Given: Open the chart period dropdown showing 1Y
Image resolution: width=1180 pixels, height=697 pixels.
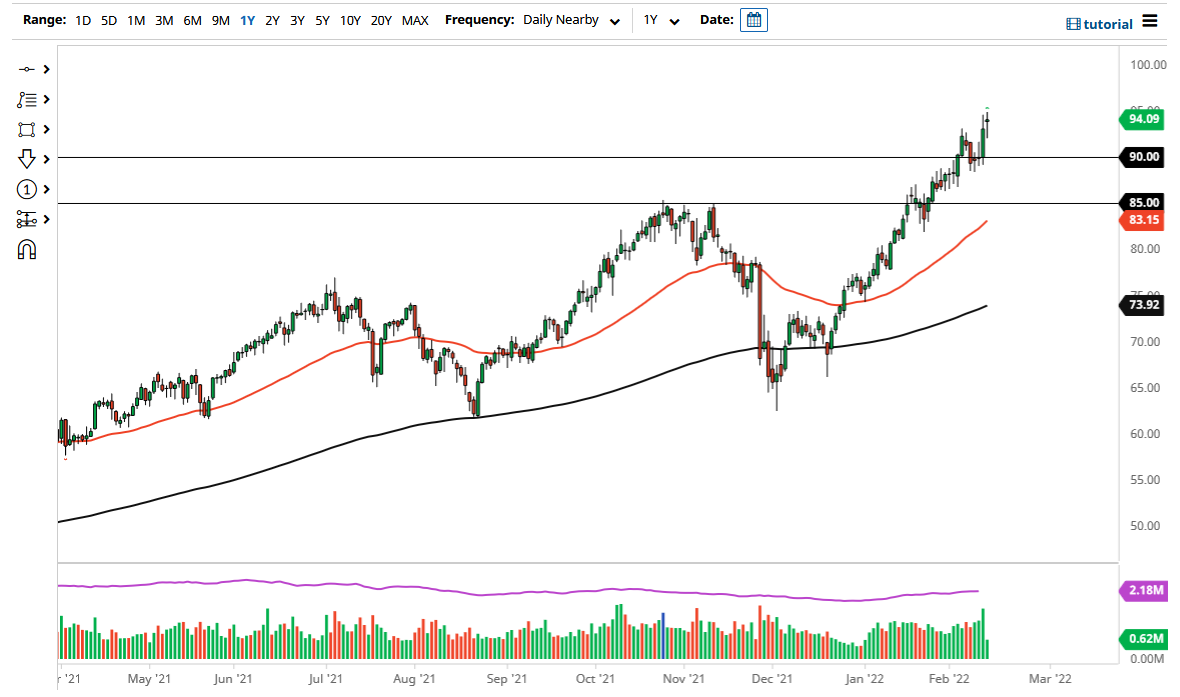Looking at the screenshot, I should tap(662, 19).
